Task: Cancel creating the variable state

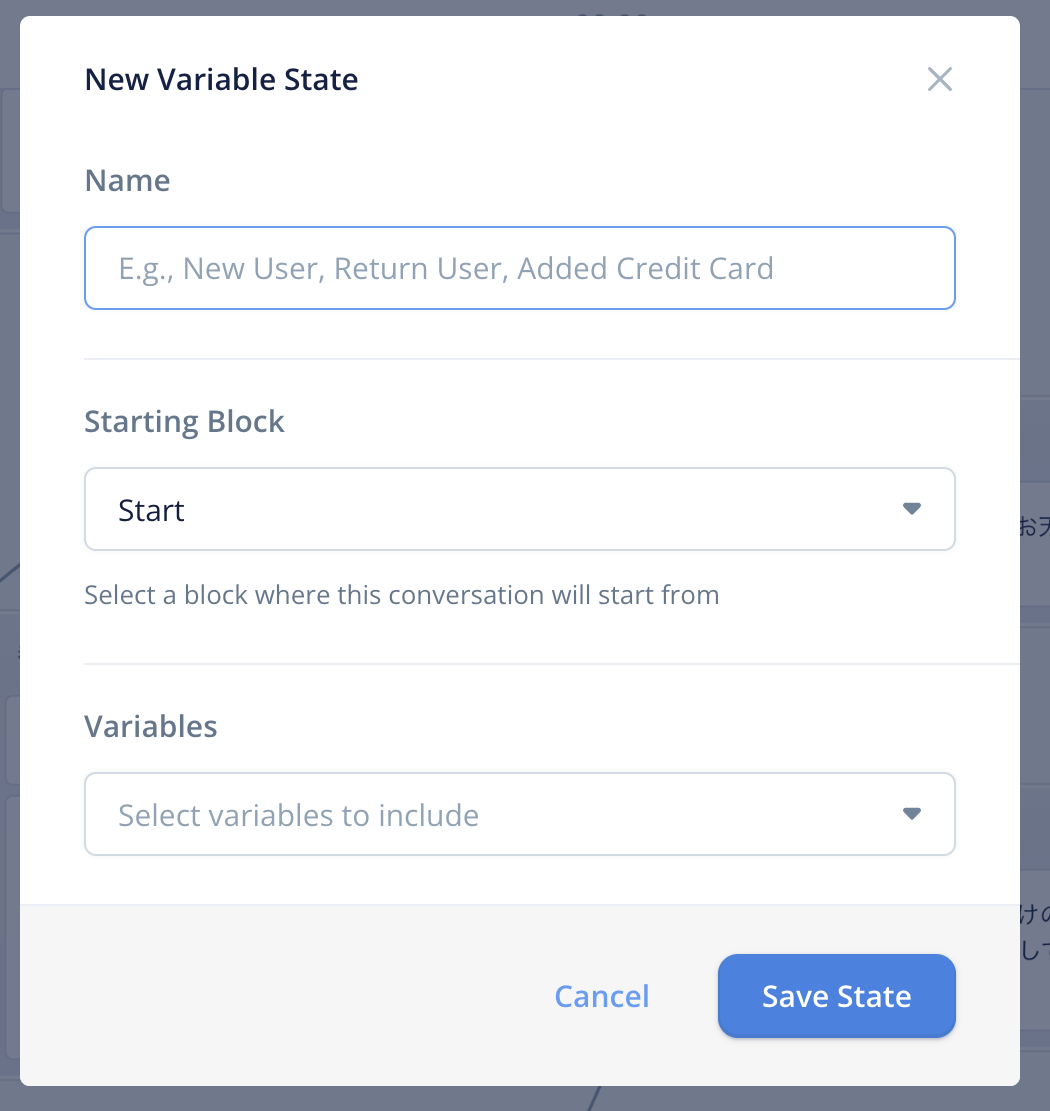Action: click(x=602, y=996)
